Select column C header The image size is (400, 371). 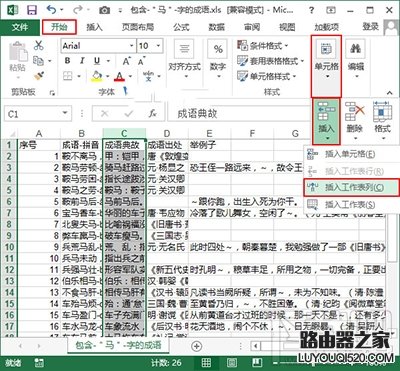point(124,133)
